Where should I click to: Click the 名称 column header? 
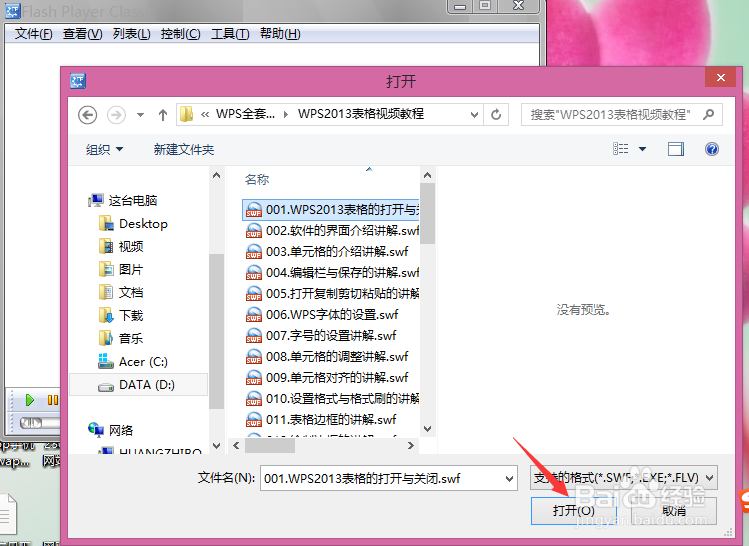click(x=257, y=180)
